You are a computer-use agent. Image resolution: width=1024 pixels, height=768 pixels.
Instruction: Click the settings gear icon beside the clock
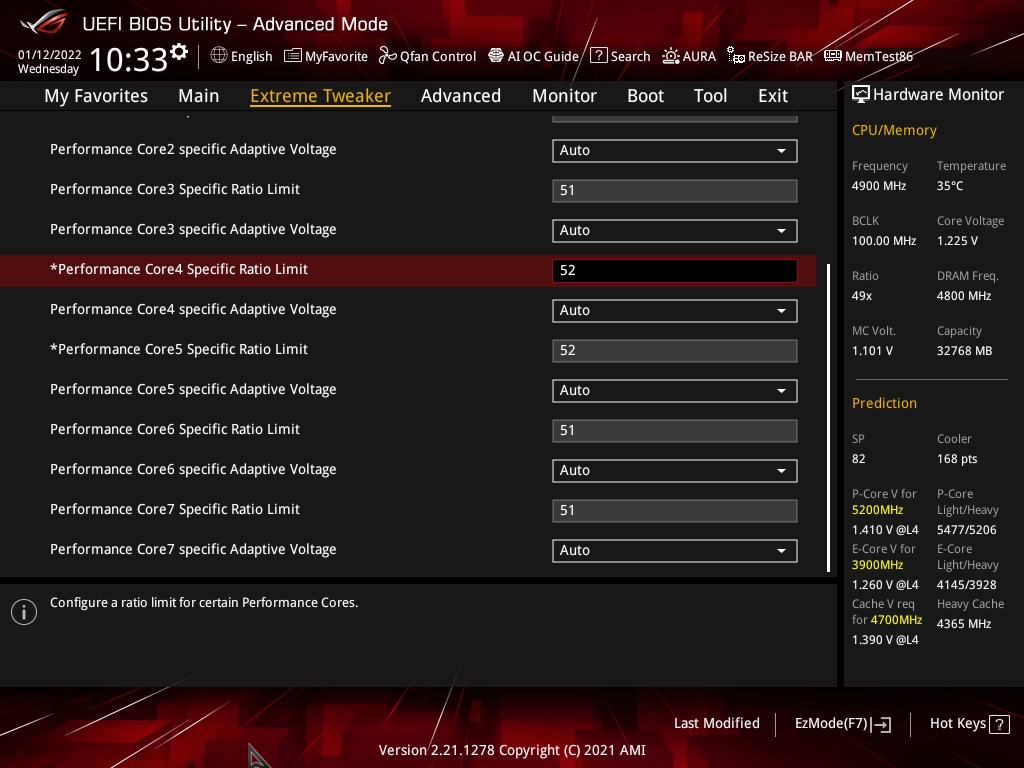pos(179,51)
